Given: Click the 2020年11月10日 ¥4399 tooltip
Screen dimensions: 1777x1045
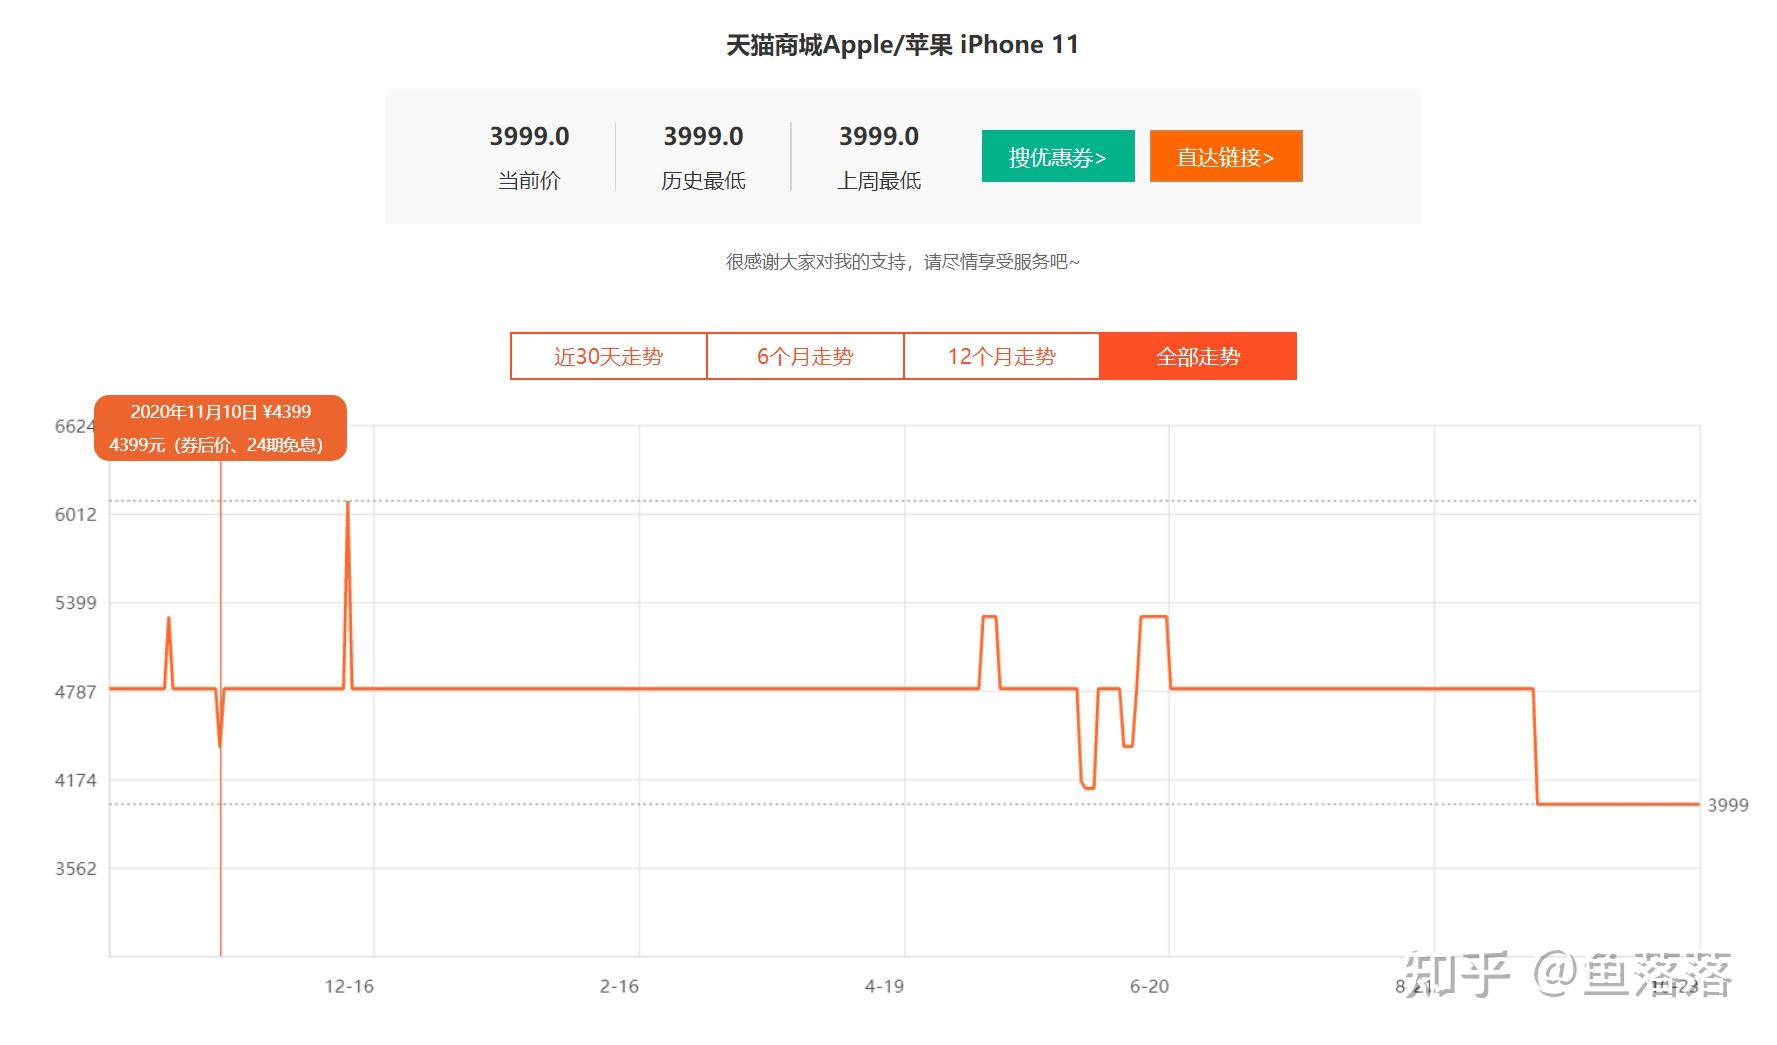Looking at the screenshot, I should click(x=220, y=428).
